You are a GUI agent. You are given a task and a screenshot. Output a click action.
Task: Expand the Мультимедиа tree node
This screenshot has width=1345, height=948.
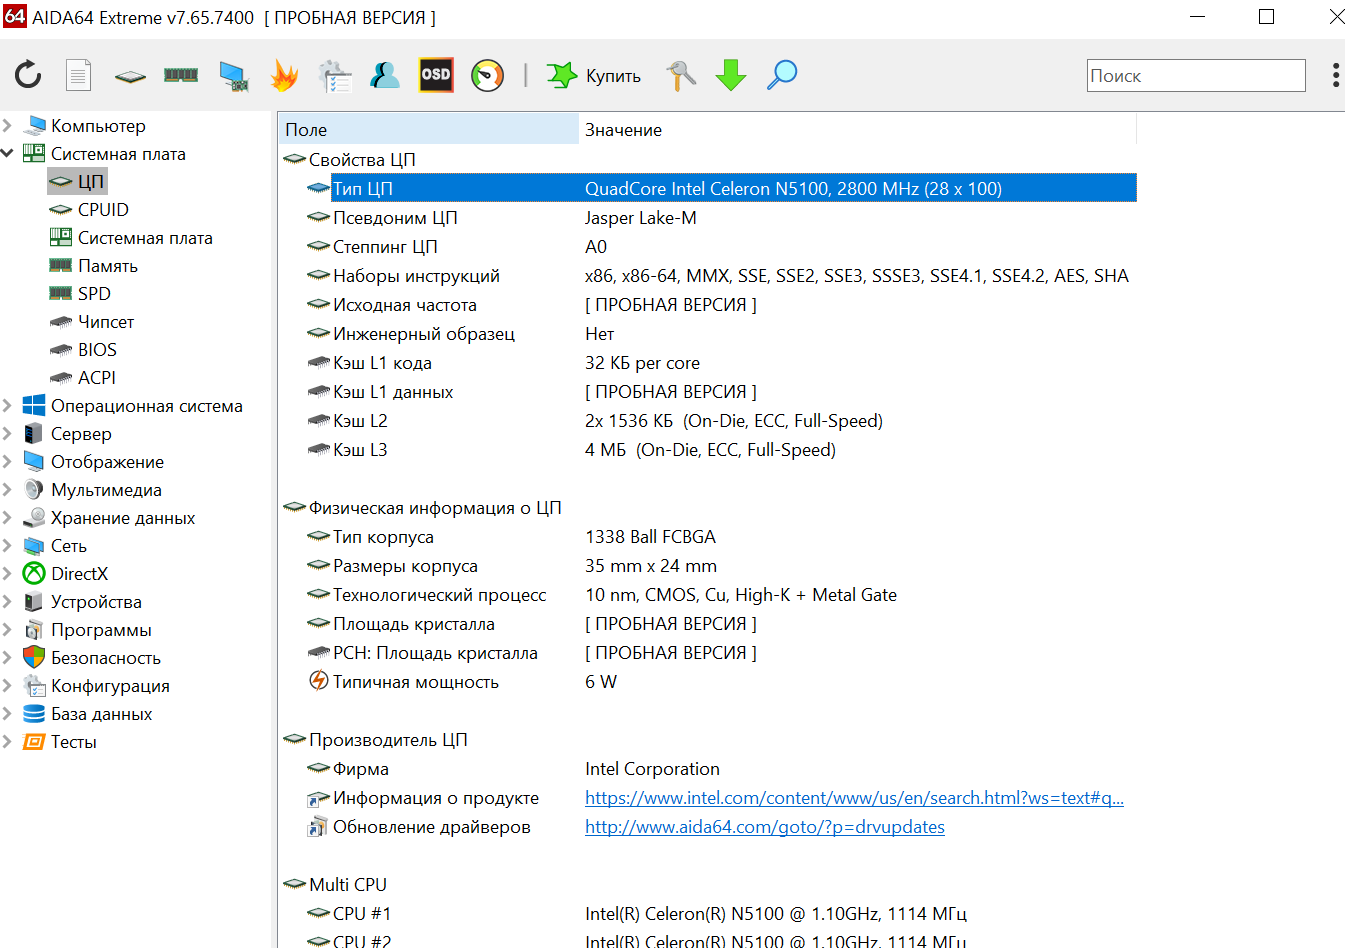pyautogui.click(x=8, y=490)
